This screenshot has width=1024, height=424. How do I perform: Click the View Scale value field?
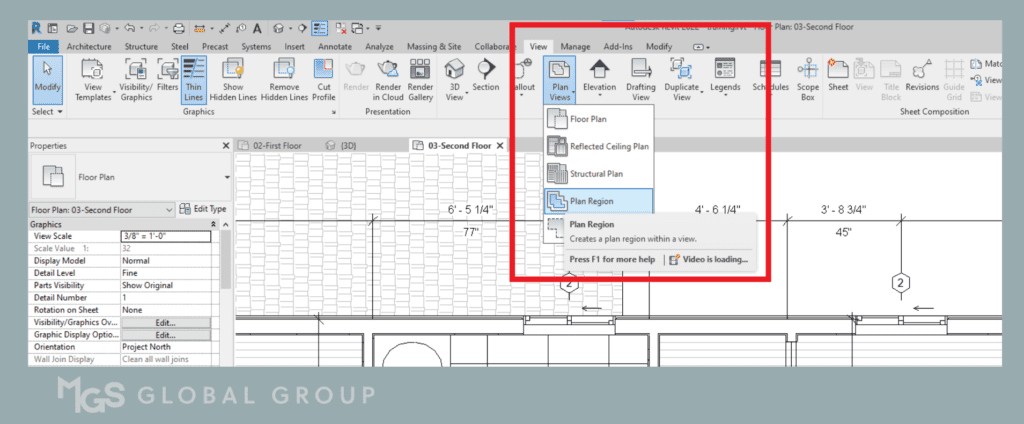(x=165, y=236)
